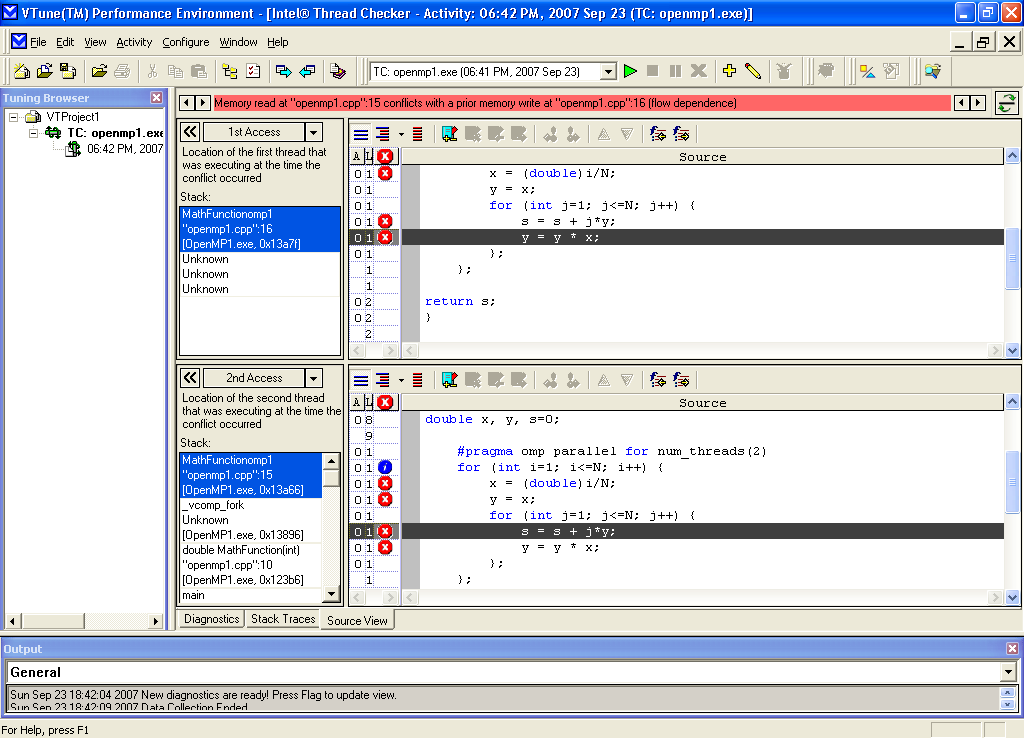Toggle mixed view in upper source pane
Viewport: 1024px width, 738px height.
tap(383, 135)
